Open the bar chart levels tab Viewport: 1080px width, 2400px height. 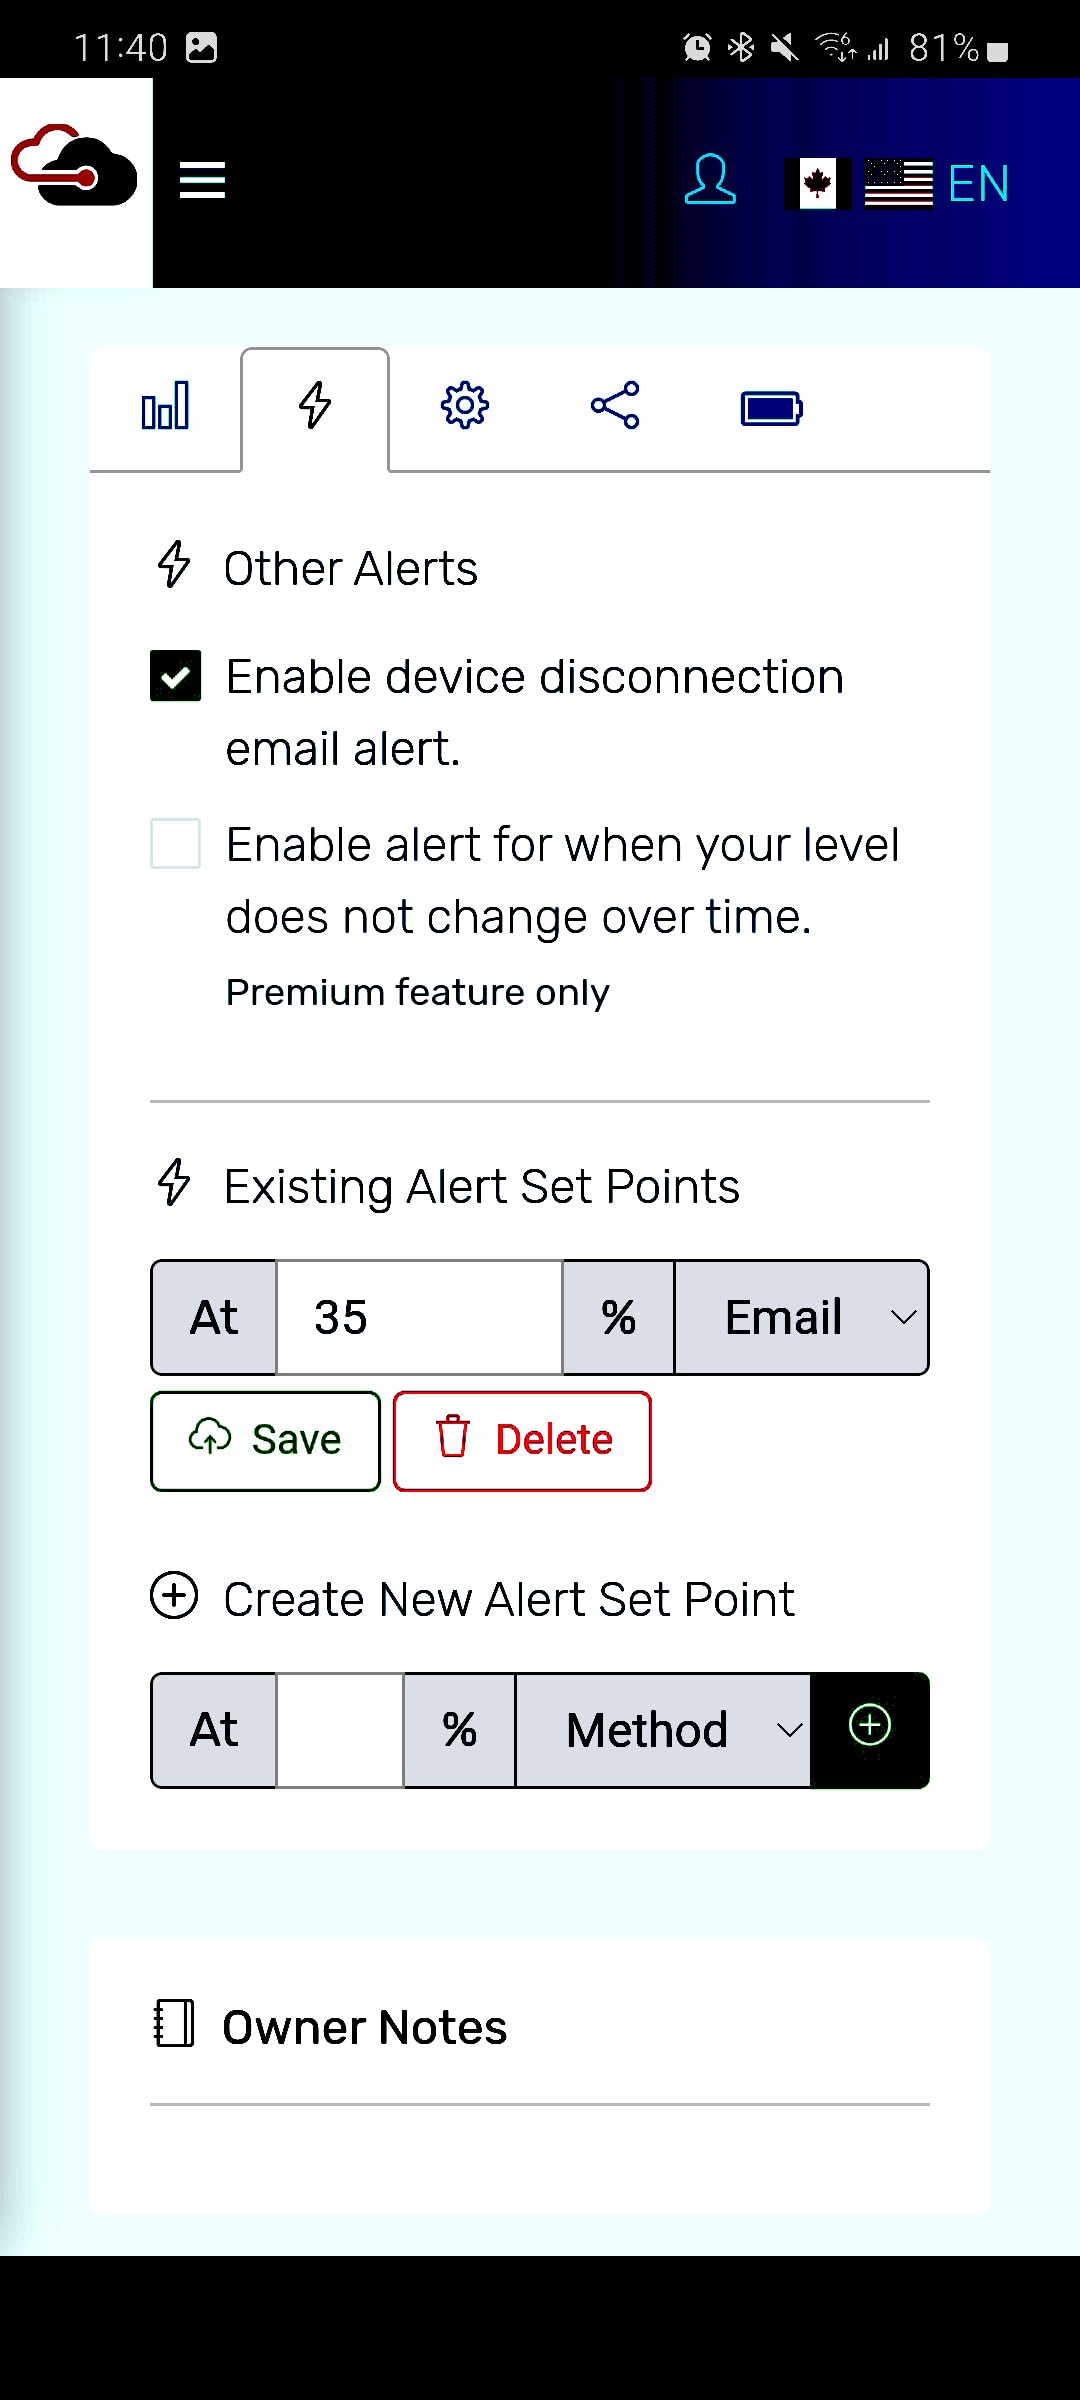165,407
